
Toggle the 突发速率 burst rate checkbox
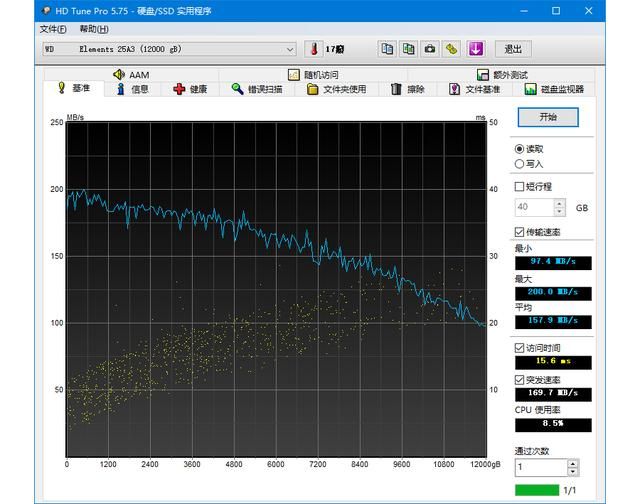click(x=519, y=380)
